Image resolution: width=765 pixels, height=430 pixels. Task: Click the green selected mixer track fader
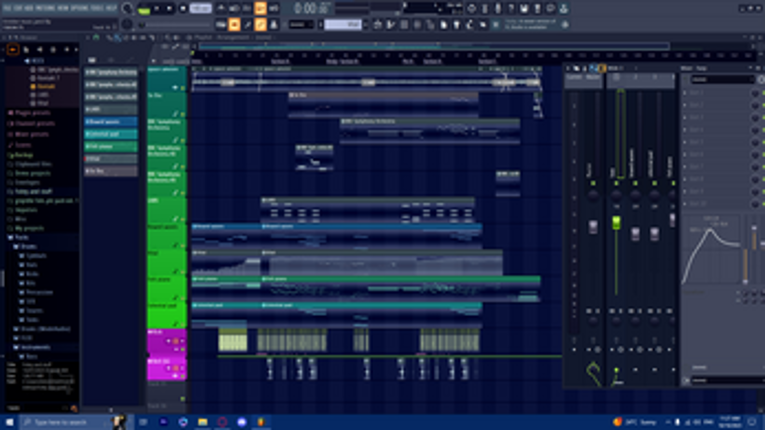pyautogui.click(x=616, y=222)
